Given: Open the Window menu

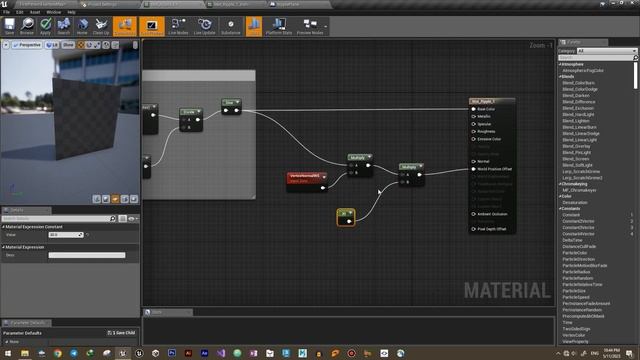Looking at the screenshot, I should (x=53, y=12).
